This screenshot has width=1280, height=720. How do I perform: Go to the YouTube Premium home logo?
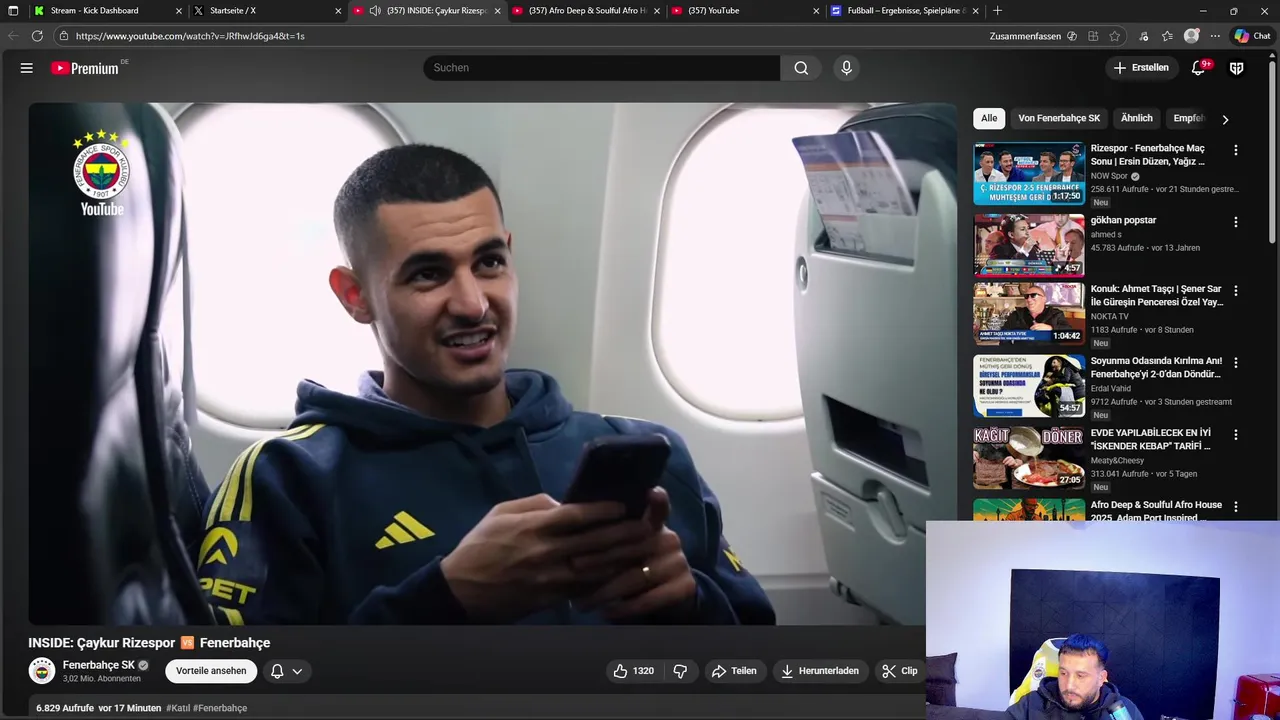[86, 68]
